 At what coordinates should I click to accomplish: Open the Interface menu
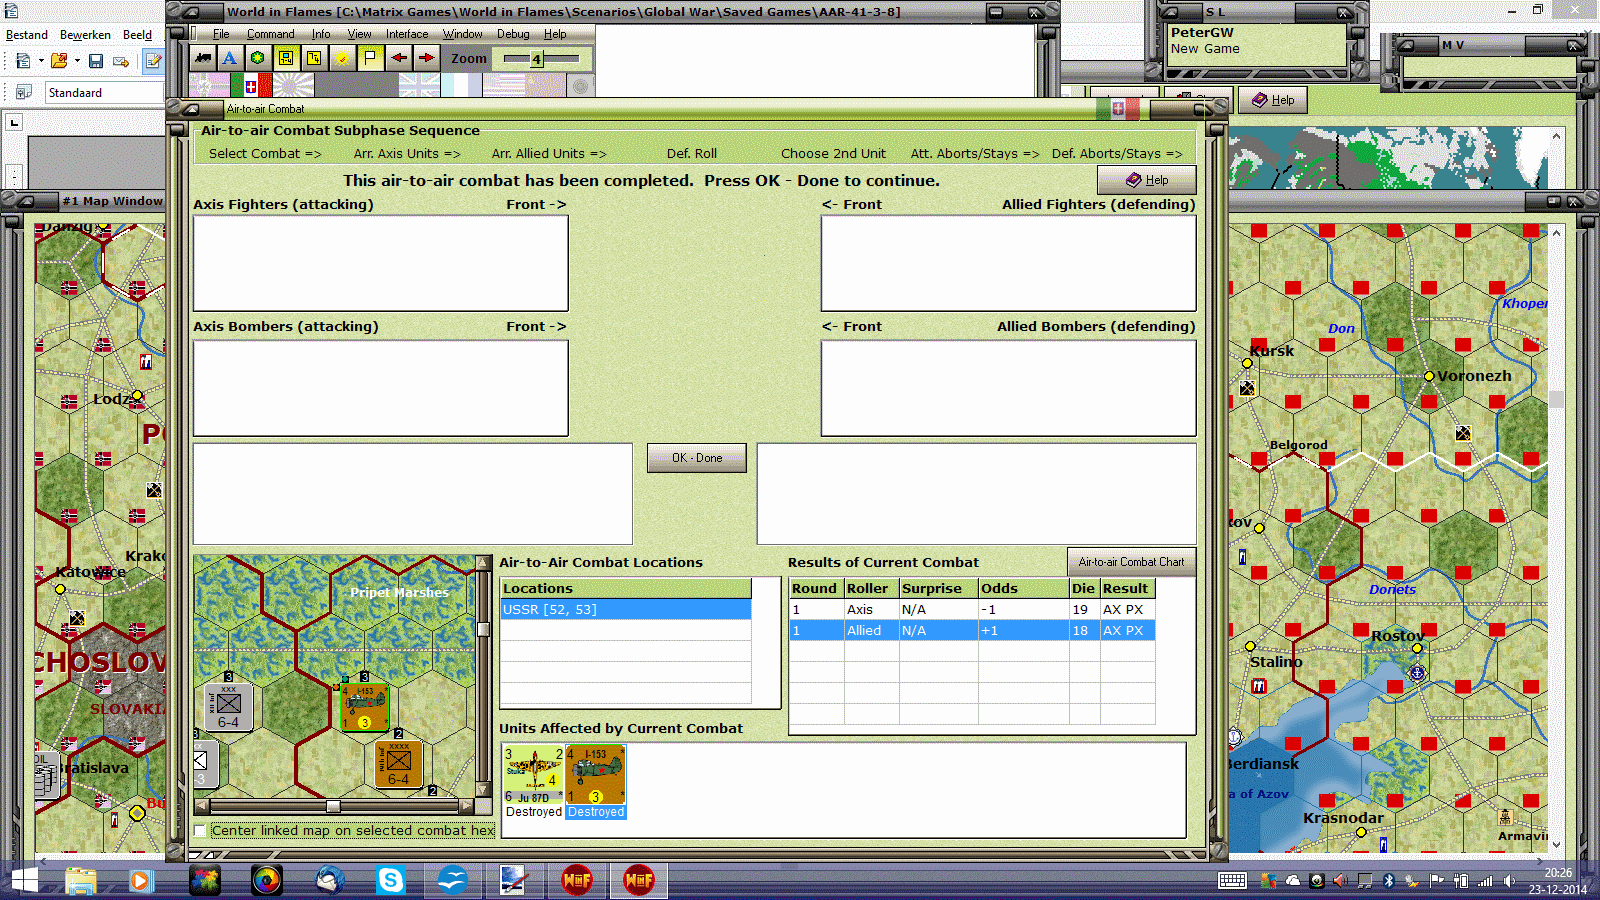coord(407,34)
